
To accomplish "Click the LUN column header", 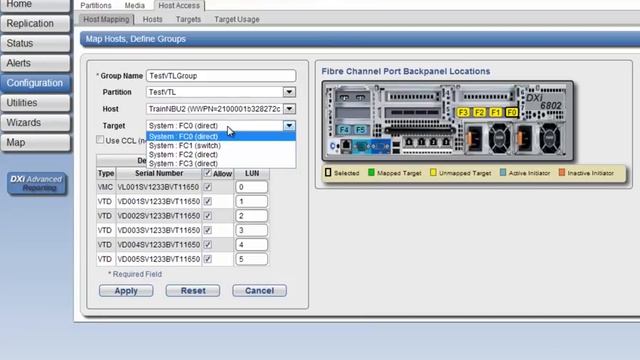I will point(252,173).
